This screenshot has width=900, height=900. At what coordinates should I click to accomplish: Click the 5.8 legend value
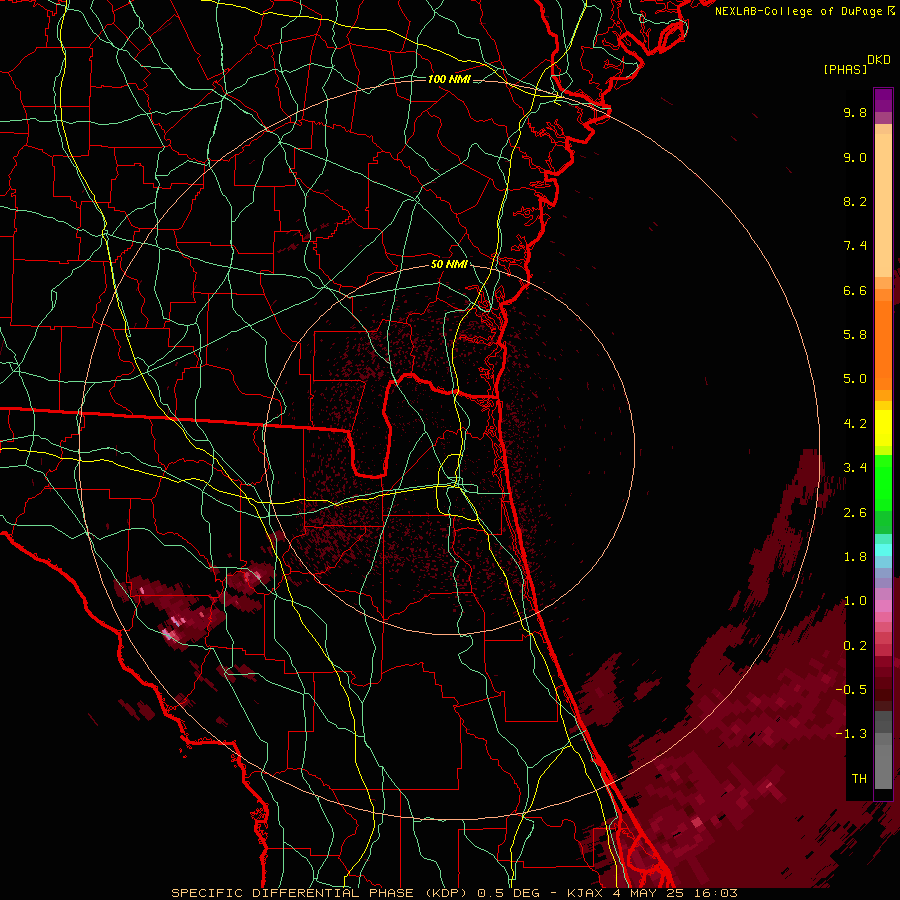pos(855,335)
